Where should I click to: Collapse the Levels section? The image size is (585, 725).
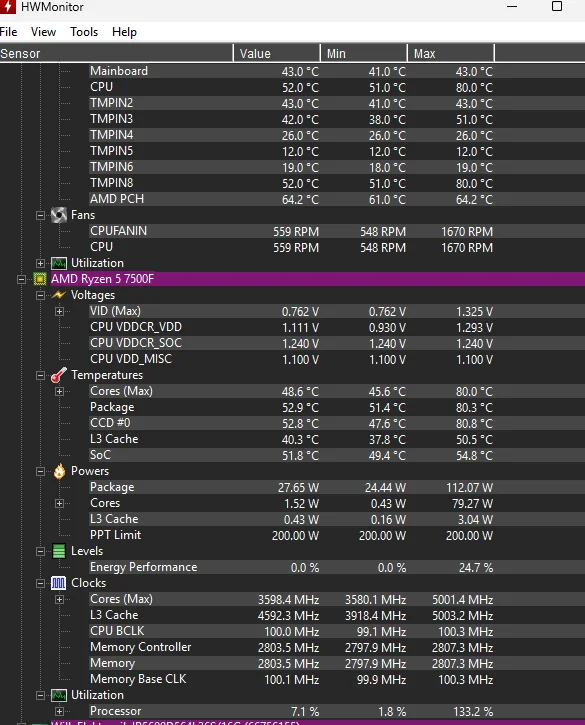click(x=40, y=552)
